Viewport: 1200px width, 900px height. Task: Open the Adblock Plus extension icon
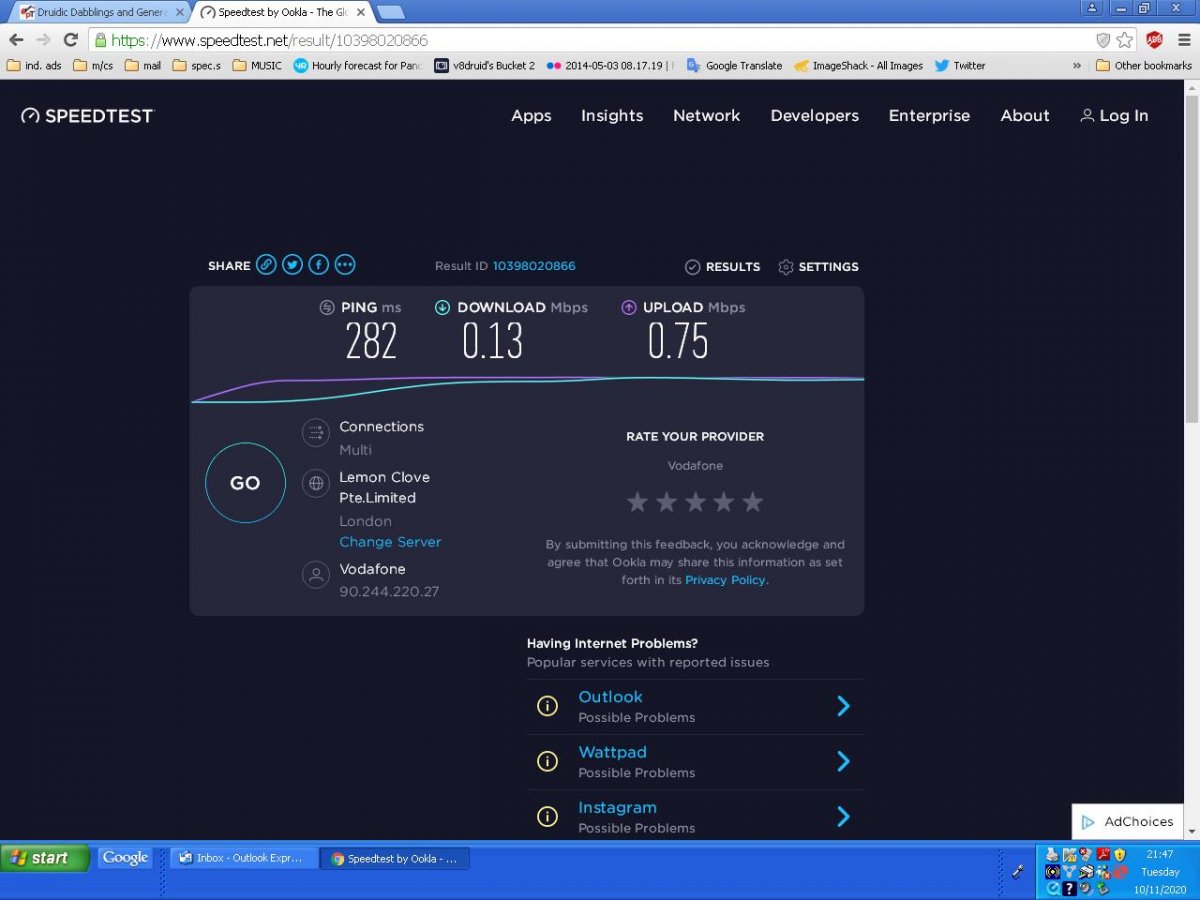(1154, 40)
